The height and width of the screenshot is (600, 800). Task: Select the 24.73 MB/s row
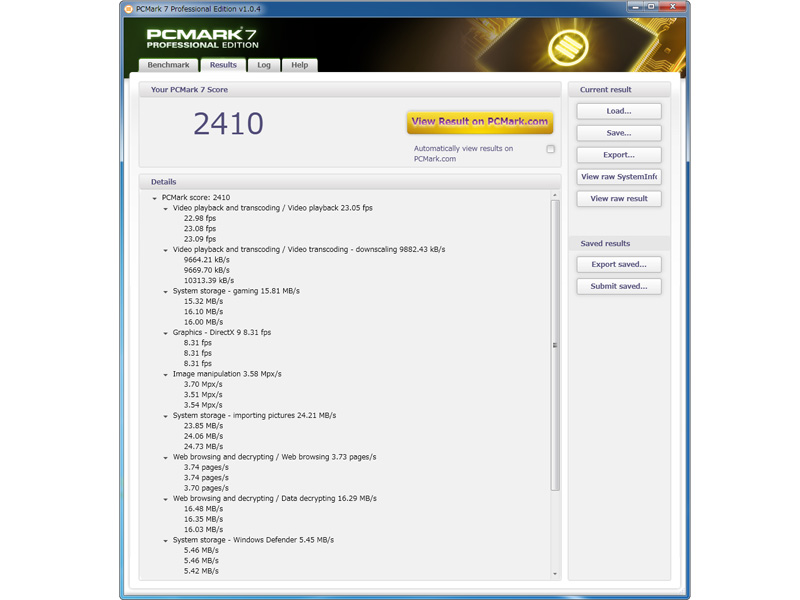coord(203,446)
